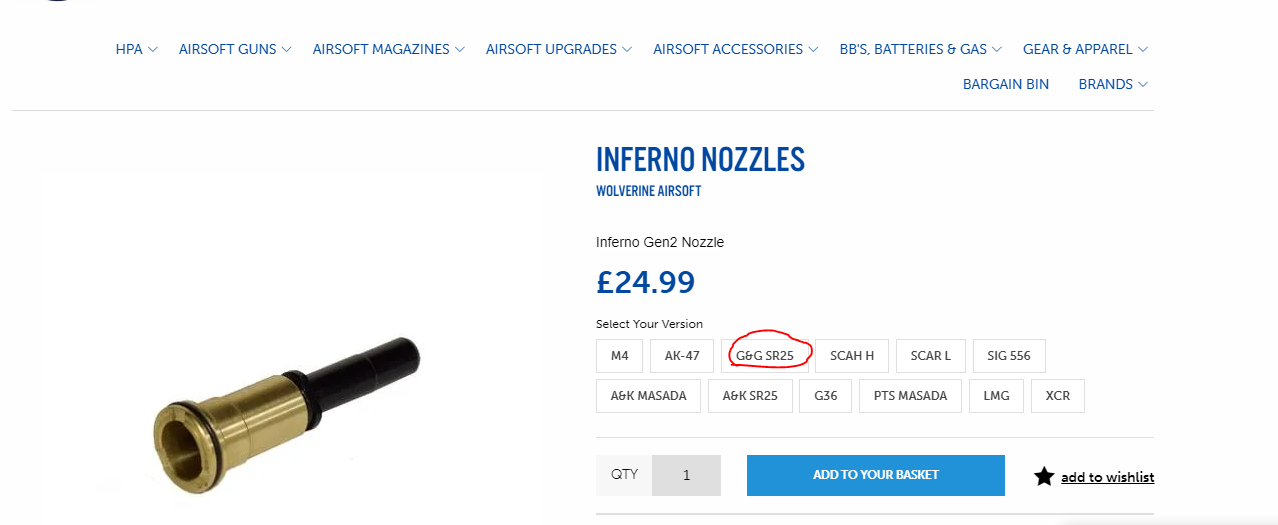Viewport: 1278px width, 525px height.
Task: Click the add to wishlist link
Action: pos(1107,477)
